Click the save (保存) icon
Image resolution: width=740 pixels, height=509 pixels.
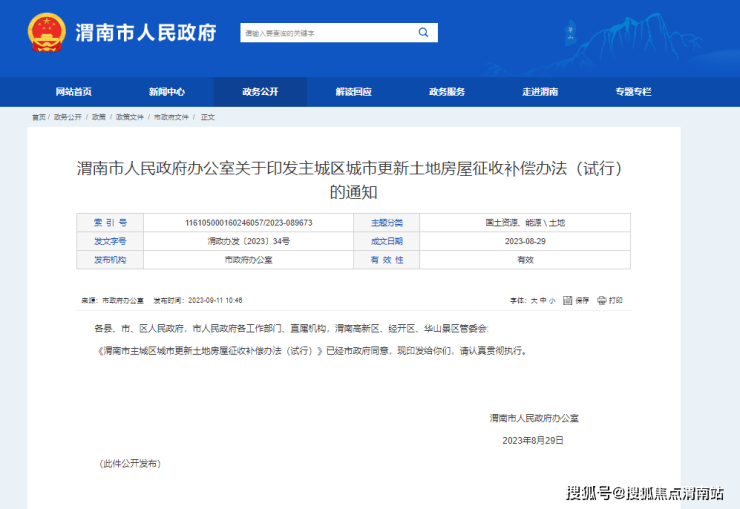point(569,300)
